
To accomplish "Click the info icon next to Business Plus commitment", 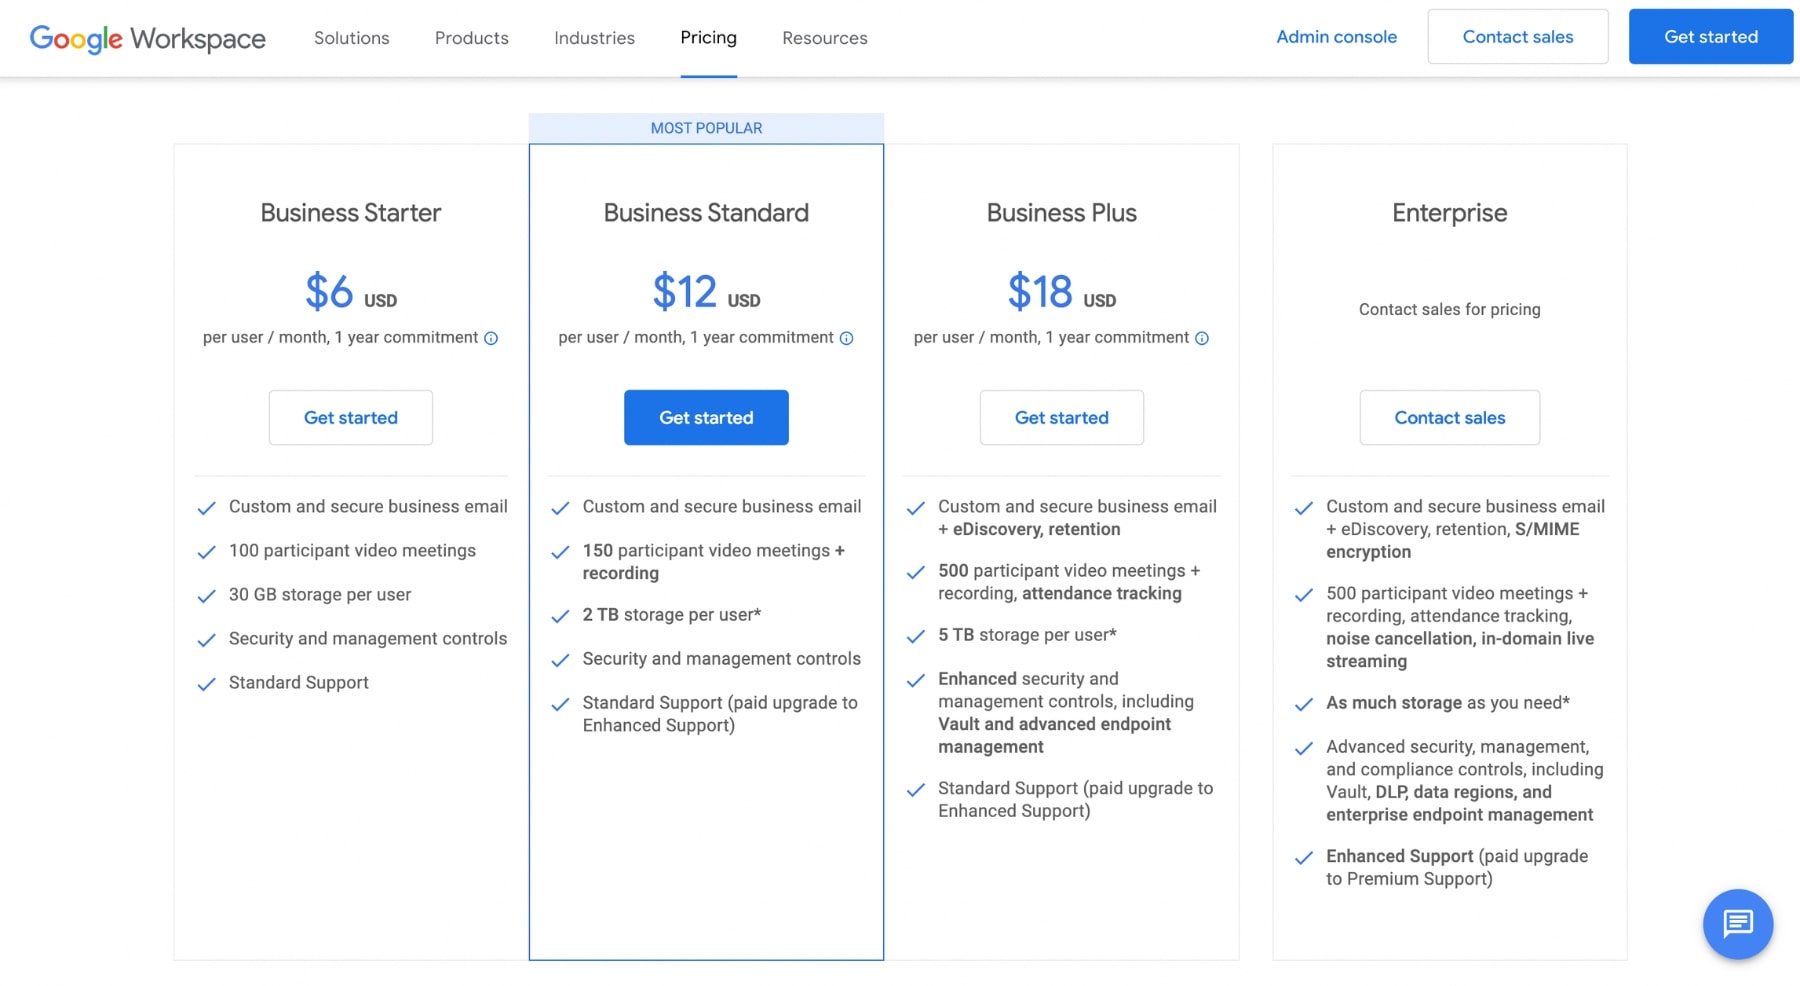I will (1202, 338).
